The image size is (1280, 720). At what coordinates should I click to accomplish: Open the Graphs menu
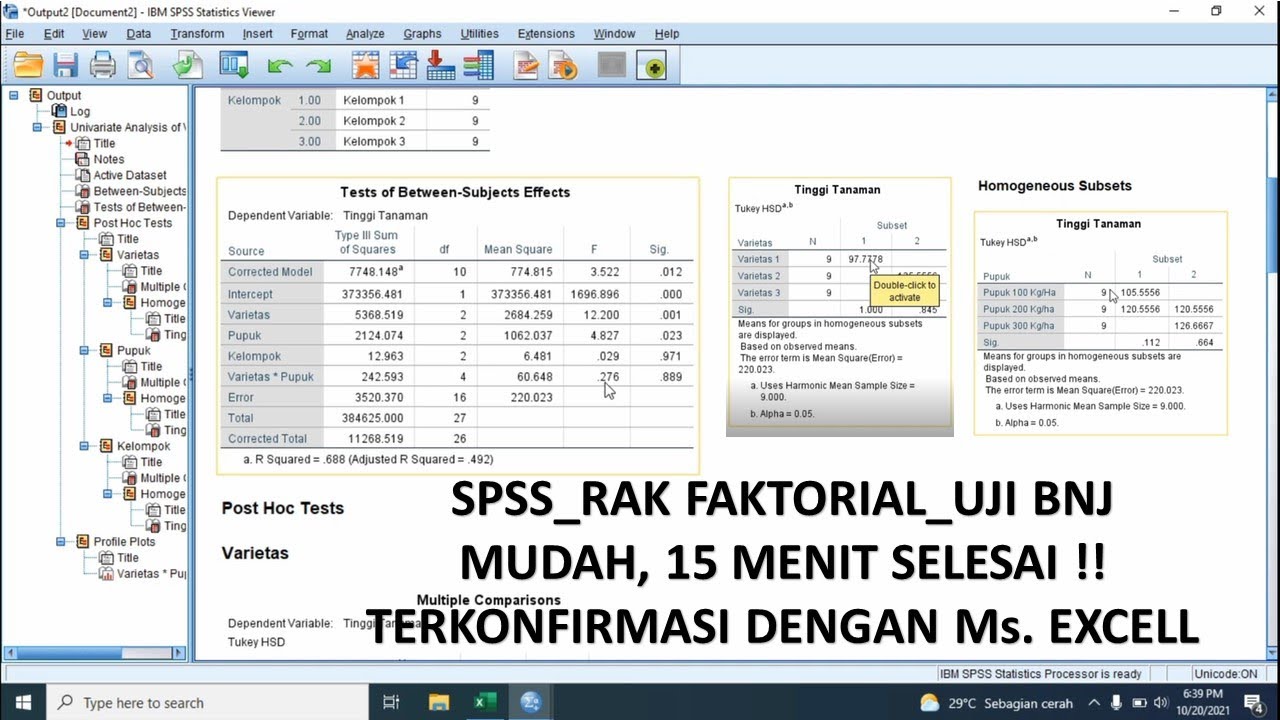422,34
